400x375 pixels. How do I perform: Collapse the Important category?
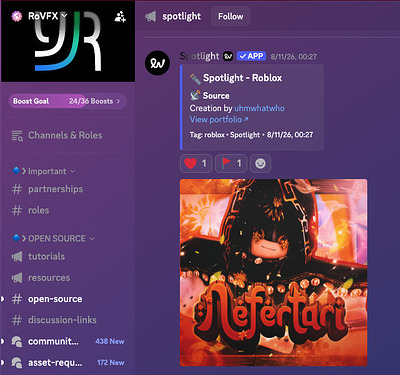[47, 171]
